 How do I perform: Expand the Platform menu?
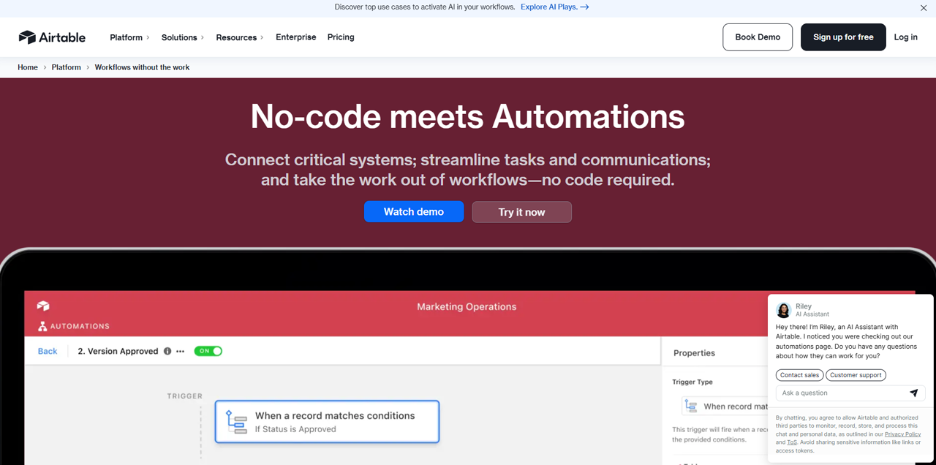click(x=130, y=37)
